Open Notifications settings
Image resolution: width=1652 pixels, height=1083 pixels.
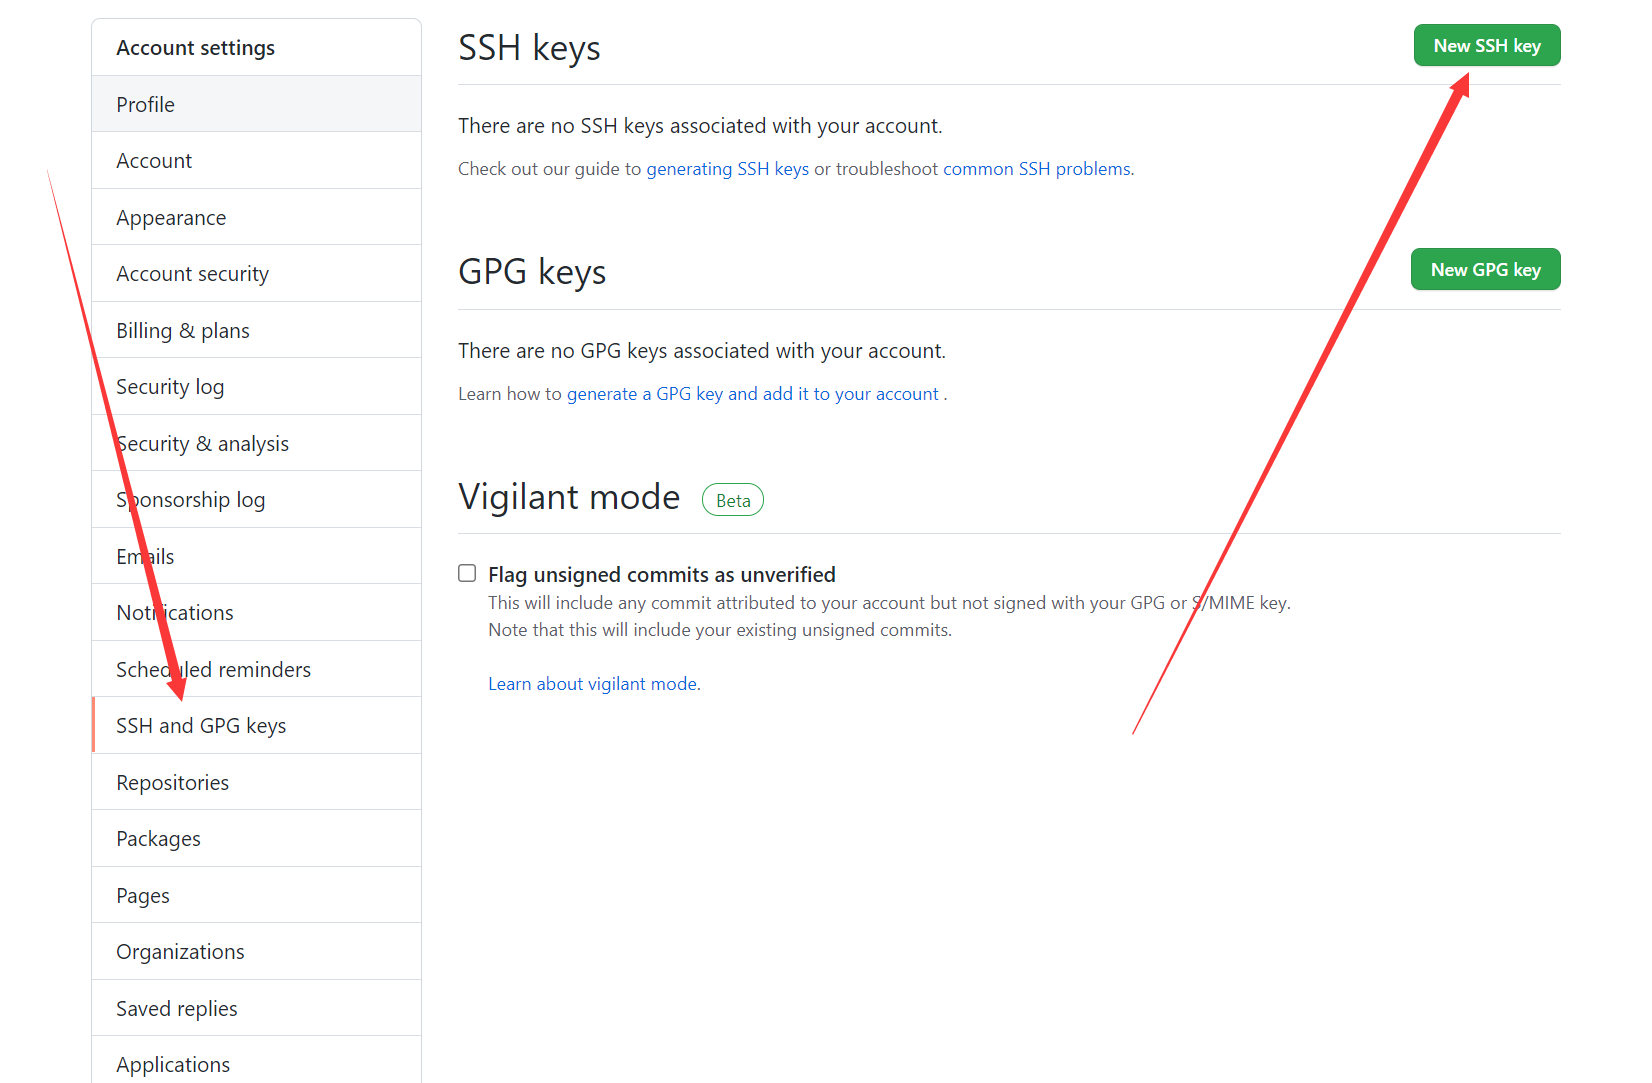(256, 613)
